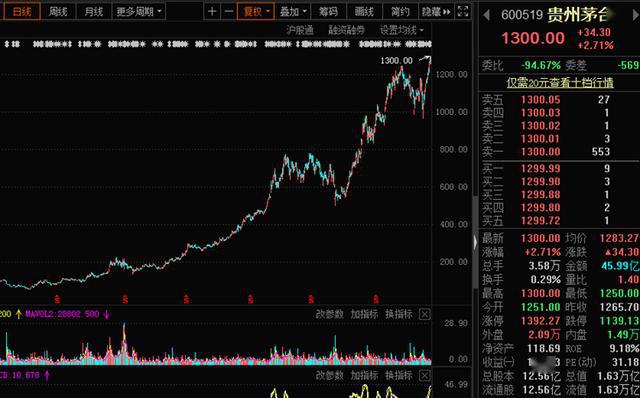Switch to 日线 daily chart
Viewport: 640px width, 398px height.
click(22, 11)
